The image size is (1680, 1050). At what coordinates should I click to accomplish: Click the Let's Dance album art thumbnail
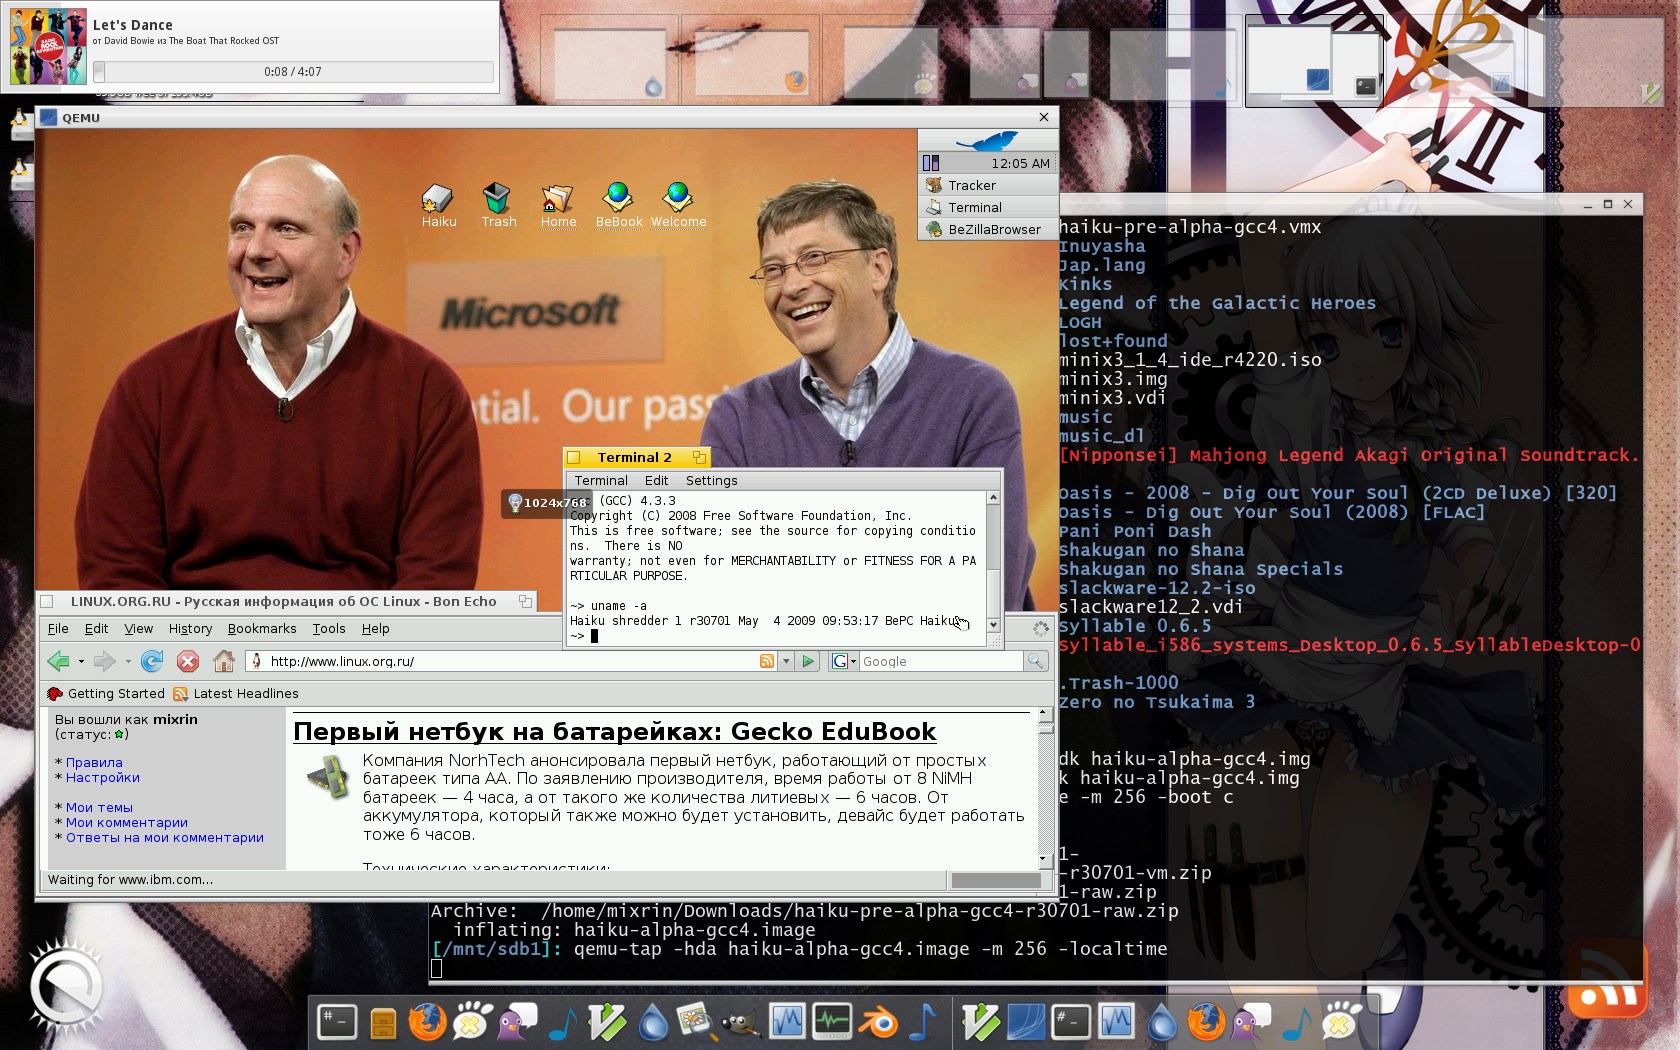48,45
